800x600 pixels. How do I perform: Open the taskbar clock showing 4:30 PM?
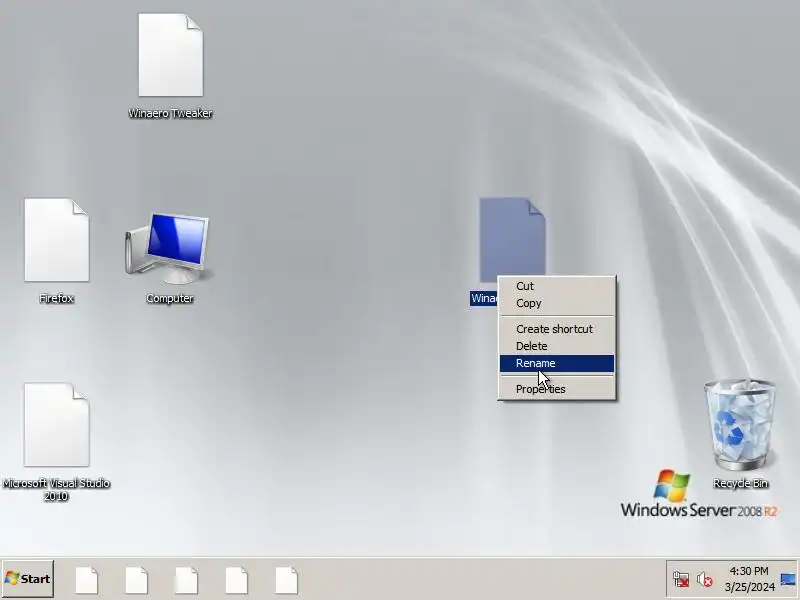tap(749, 579)
